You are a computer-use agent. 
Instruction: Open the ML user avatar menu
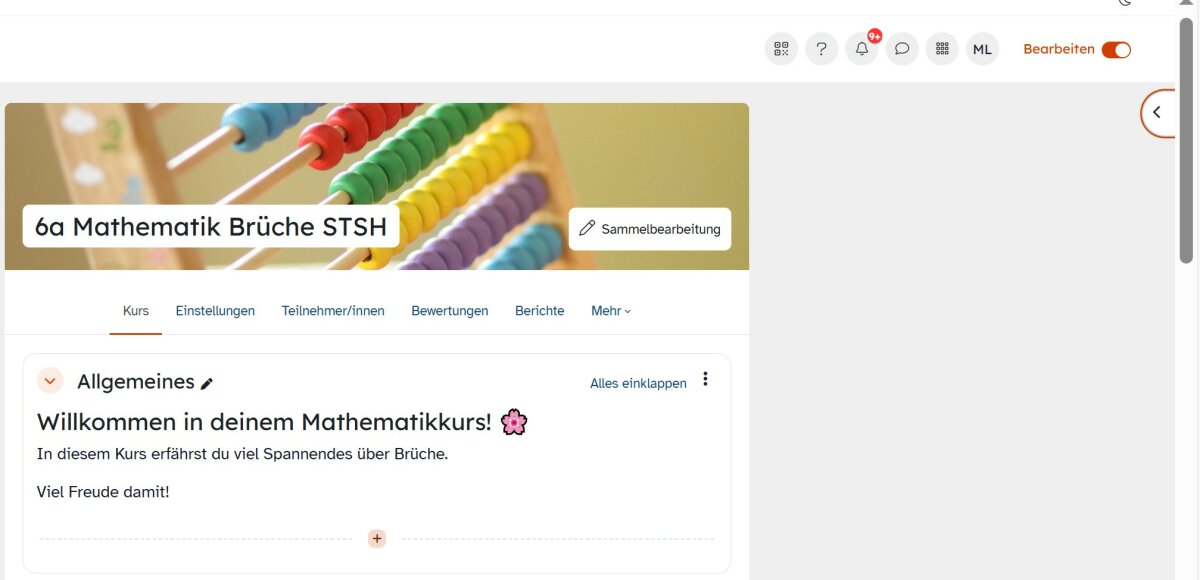(x=982, y=49)
